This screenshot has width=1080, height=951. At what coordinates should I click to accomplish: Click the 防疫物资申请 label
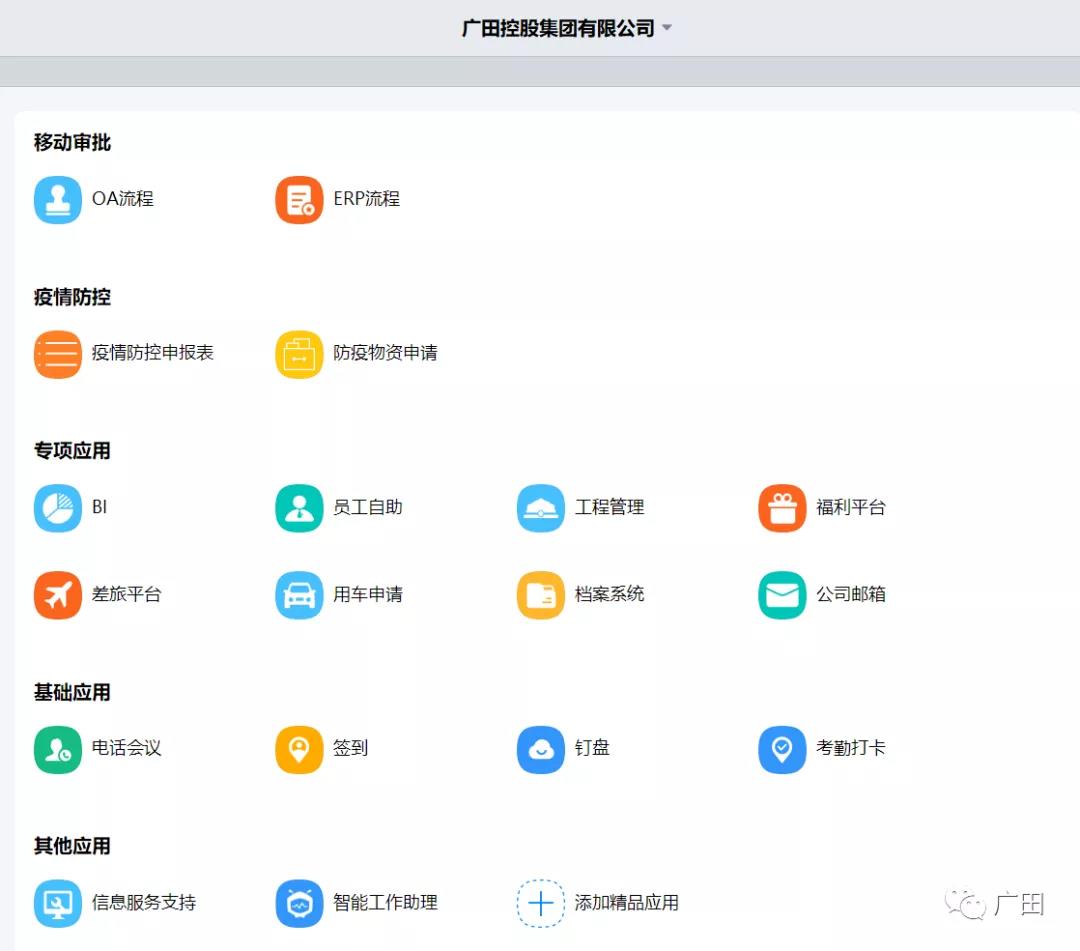tap(385, 353)
